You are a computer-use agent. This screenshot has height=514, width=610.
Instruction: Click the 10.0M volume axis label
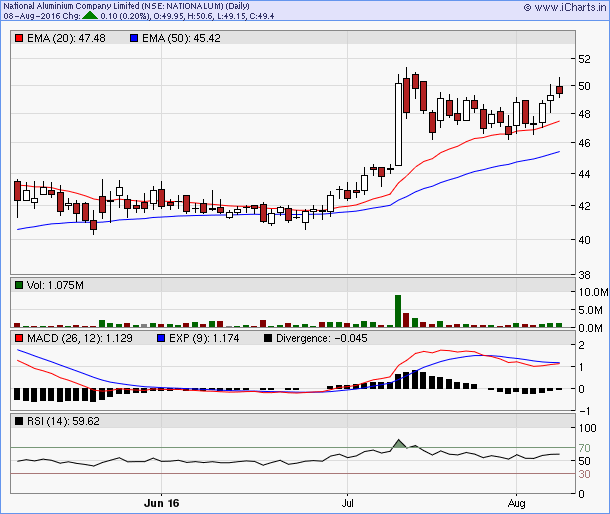click(593, 292)
